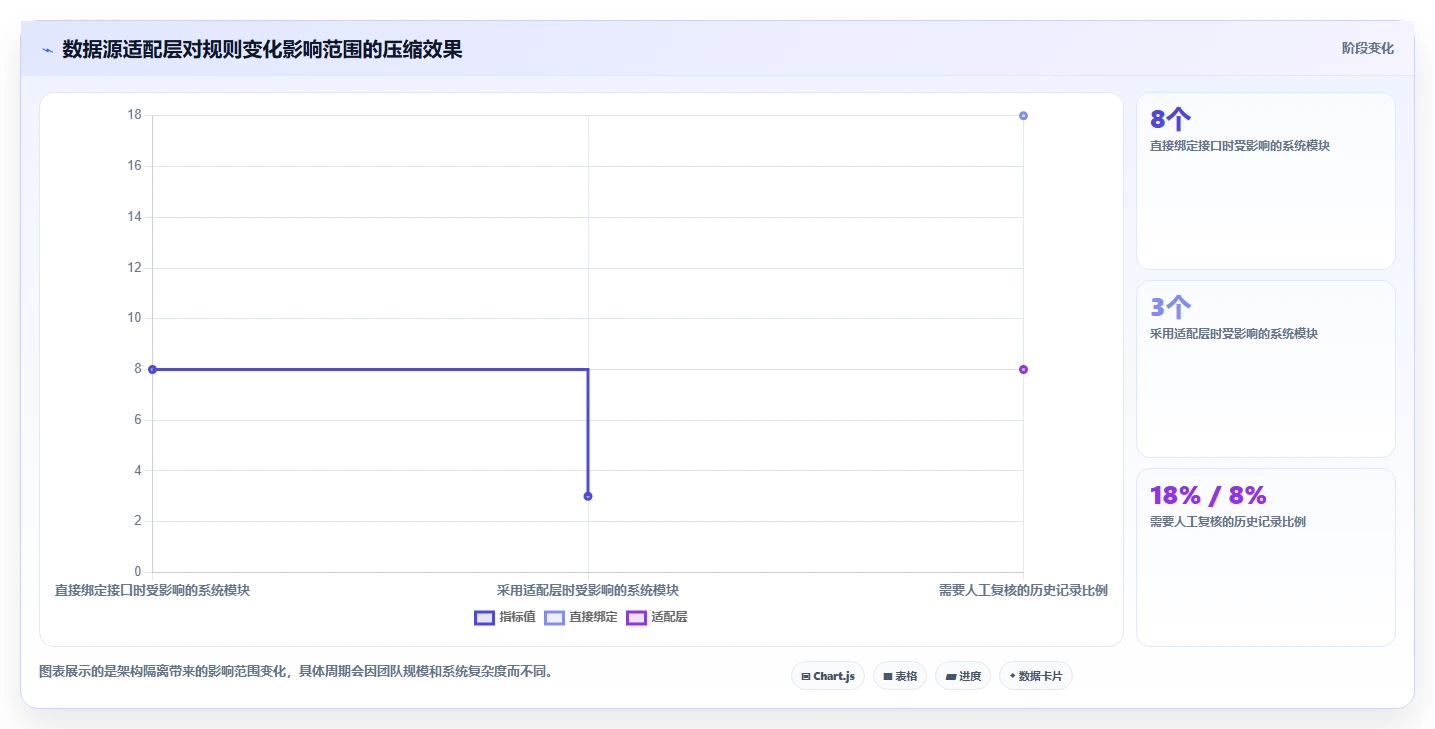The width and height of the screenshot is (1435, 729).
Task: Click the y-axis value 10
Action: (134, 318)
